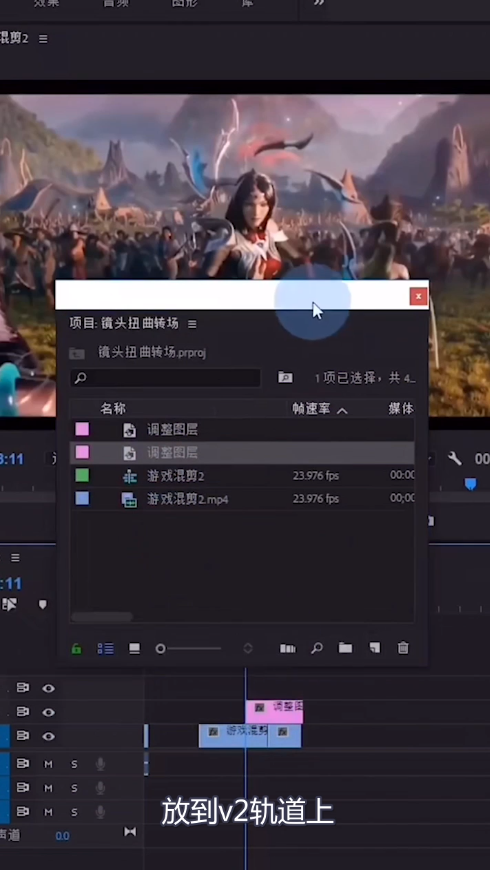Click voice-over microphone on middle audio track
Viewport: 490px width, 870px height.
pos(100,788)
